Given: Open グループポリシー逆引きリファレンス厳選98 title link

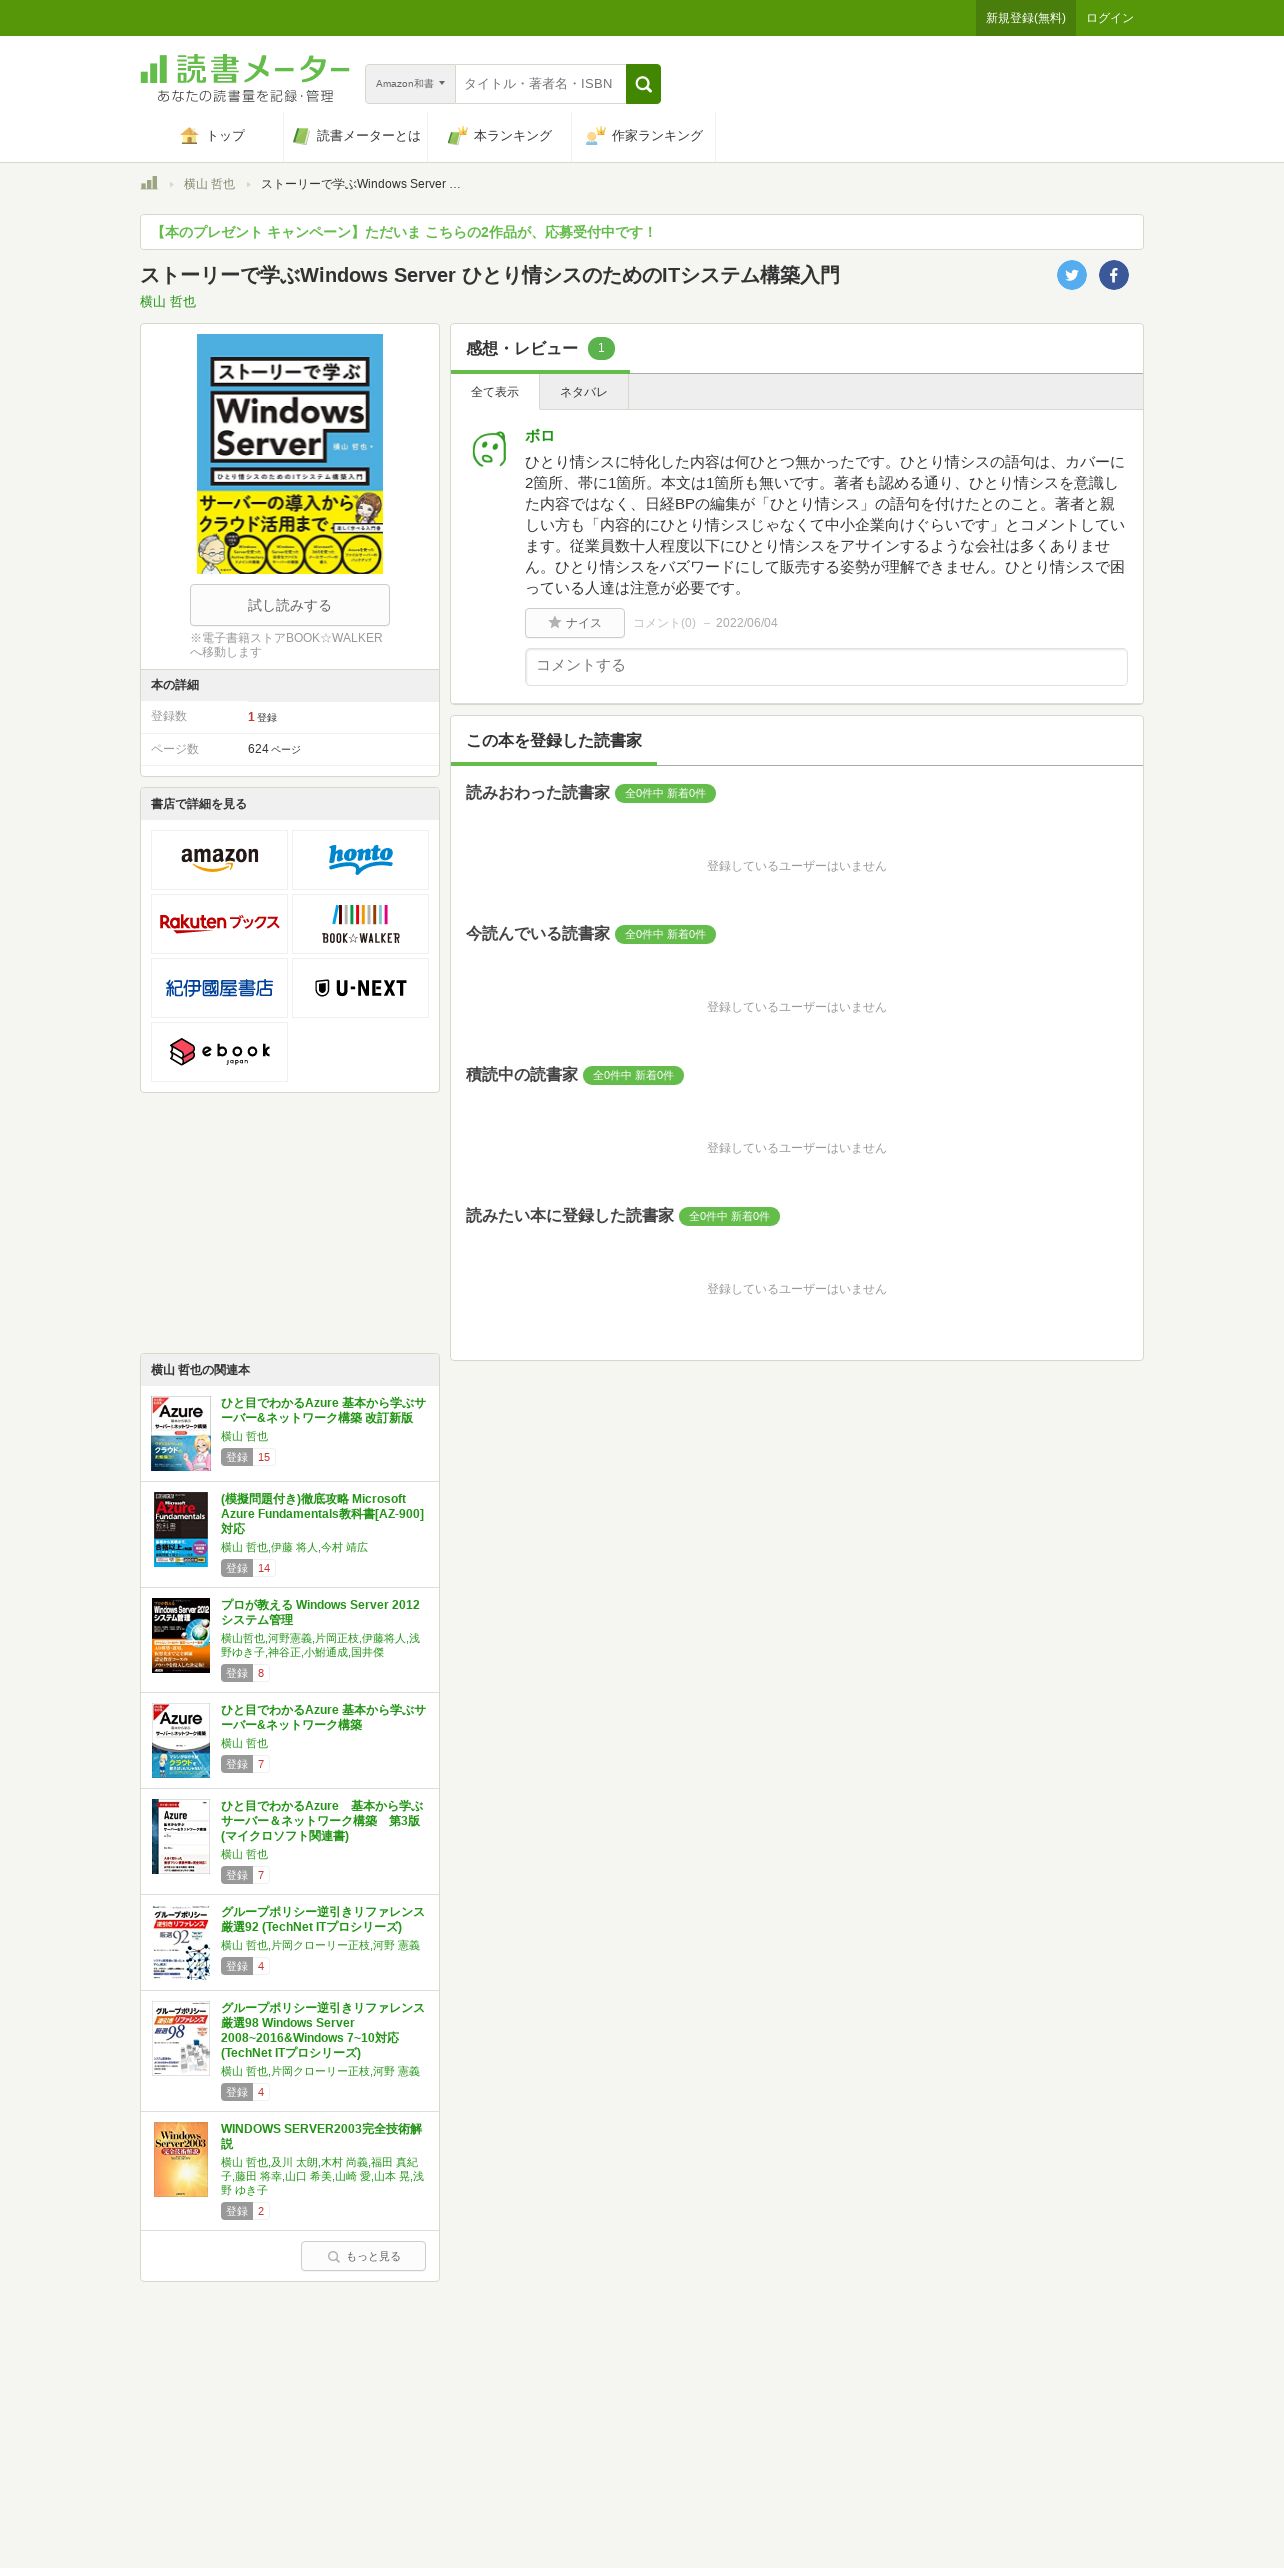Looking at the screenshot, I should coord(322,2030).
